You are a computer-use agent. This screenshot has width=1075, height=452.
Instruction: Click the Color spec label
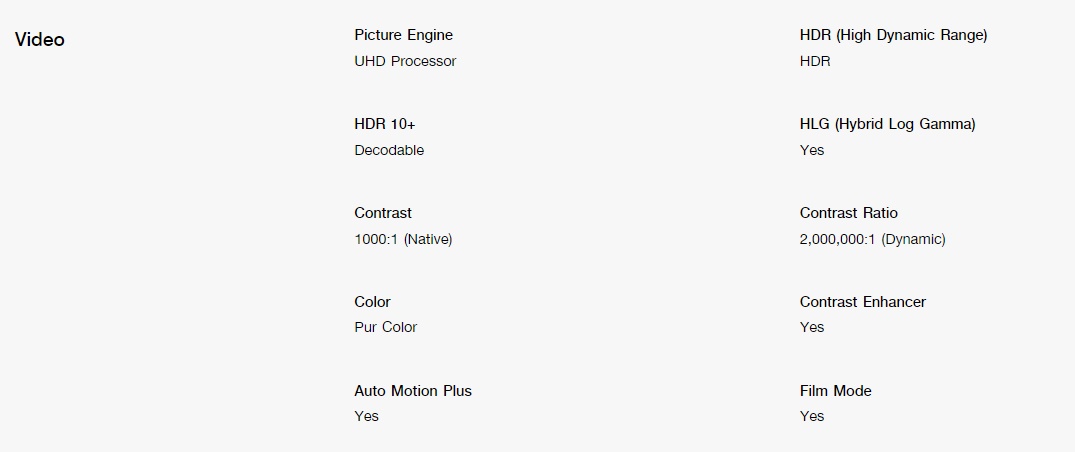[x=372, y=302]
